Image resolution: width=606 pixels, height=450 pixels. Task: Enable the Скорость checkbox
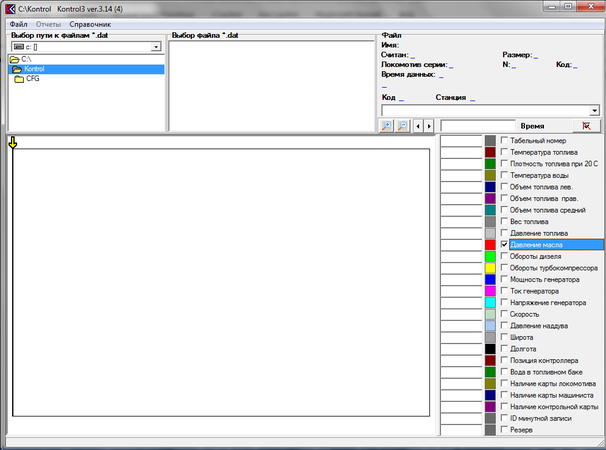pos(505,314)
